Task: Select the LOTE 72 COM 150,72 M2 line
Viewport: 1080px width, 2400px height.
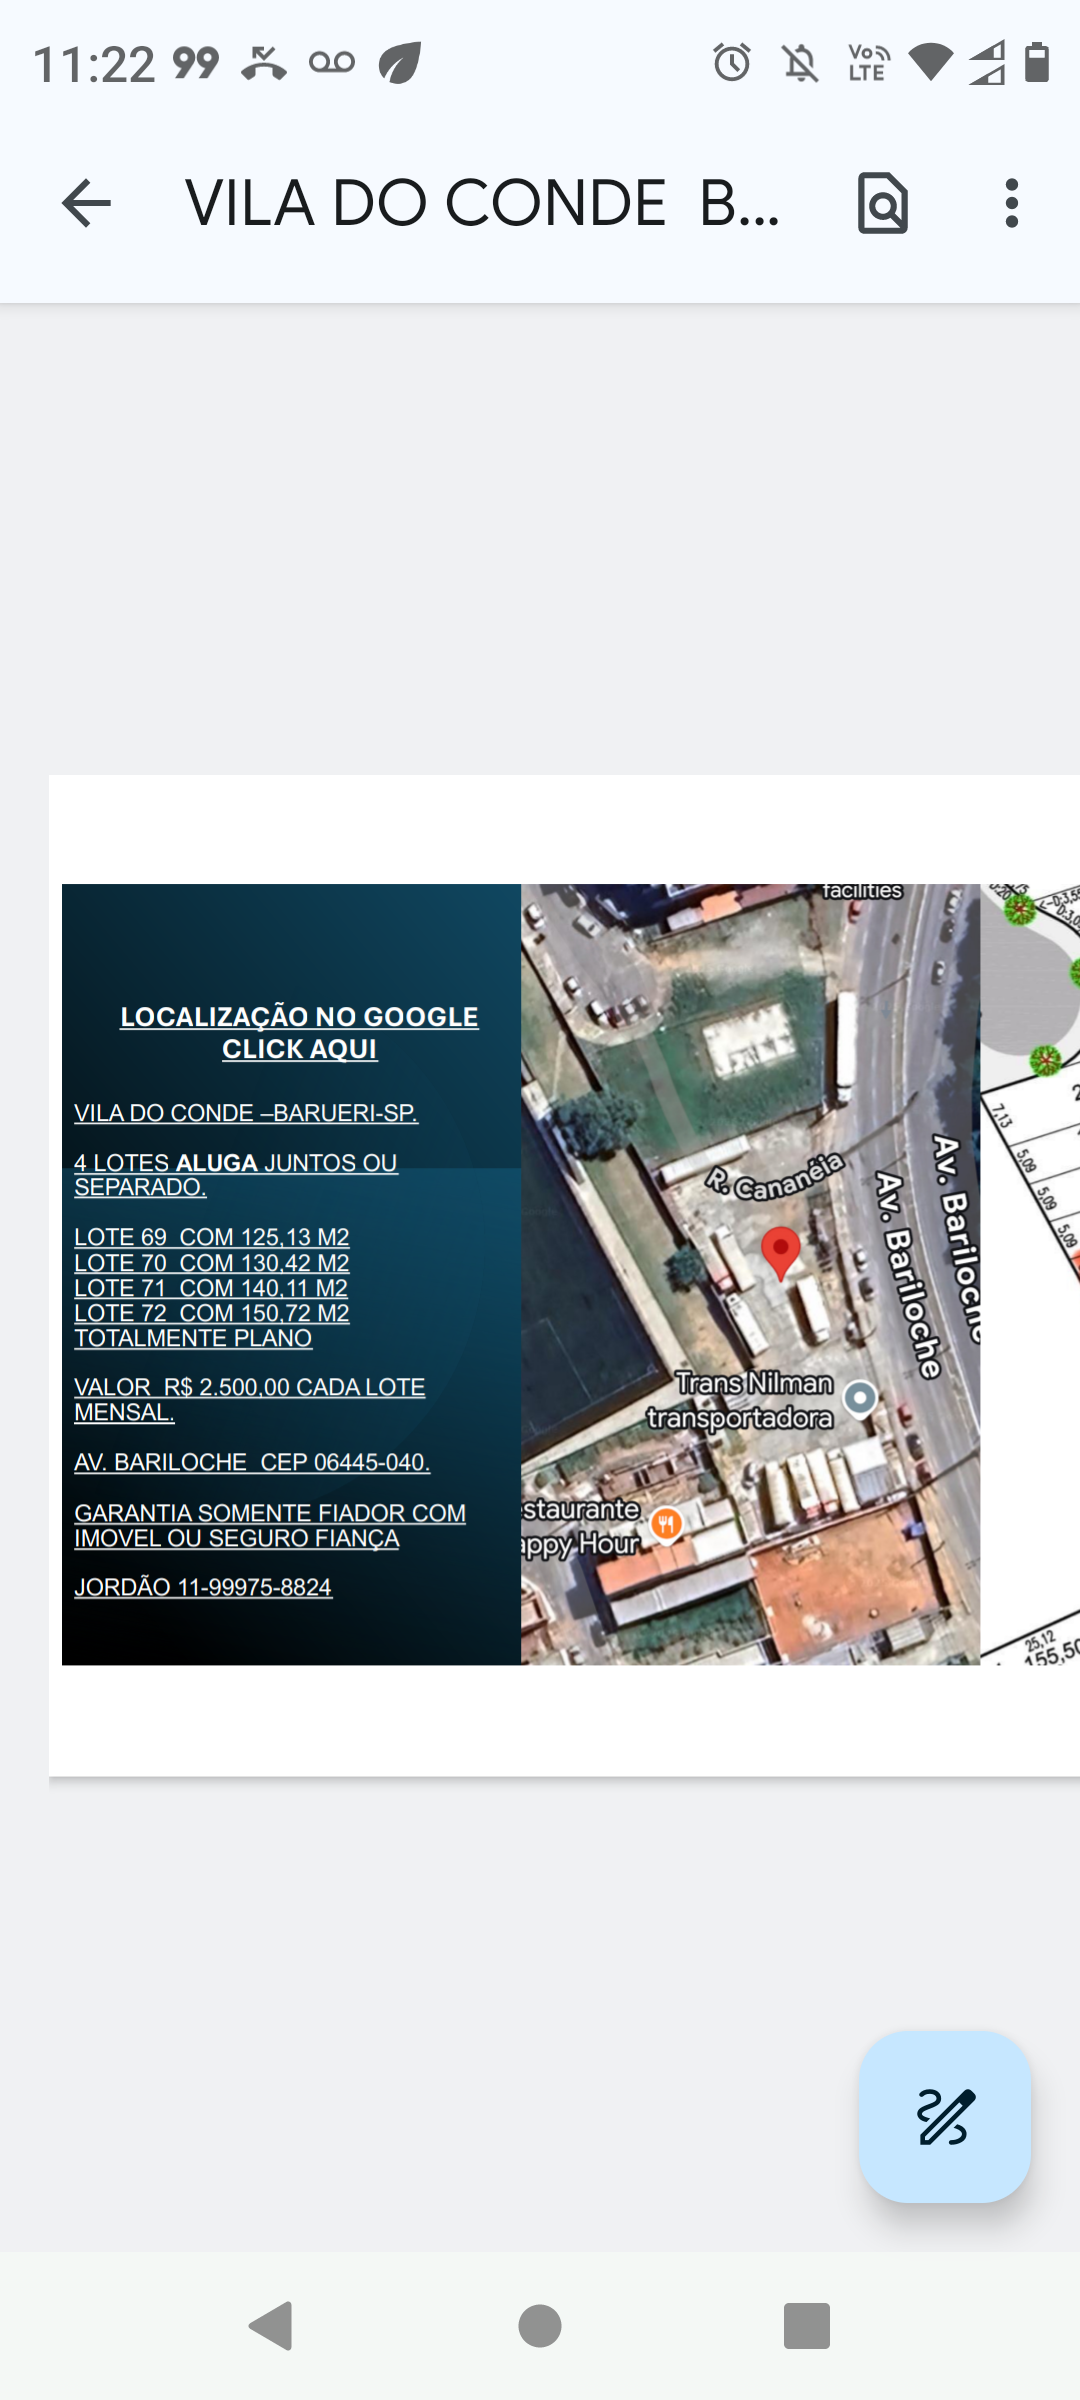Action: (212, 1313)
